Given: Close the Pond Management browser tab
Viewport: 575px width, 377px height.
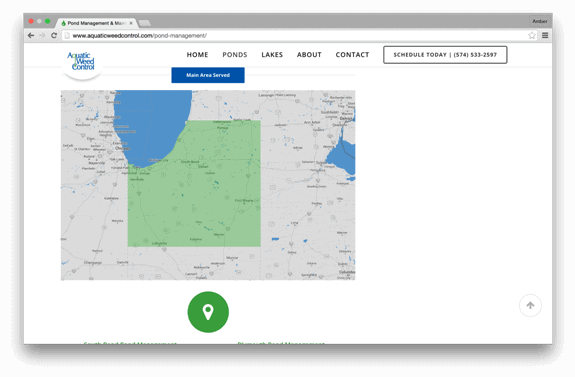Looking at the screenshot, I should coord(131,23).
